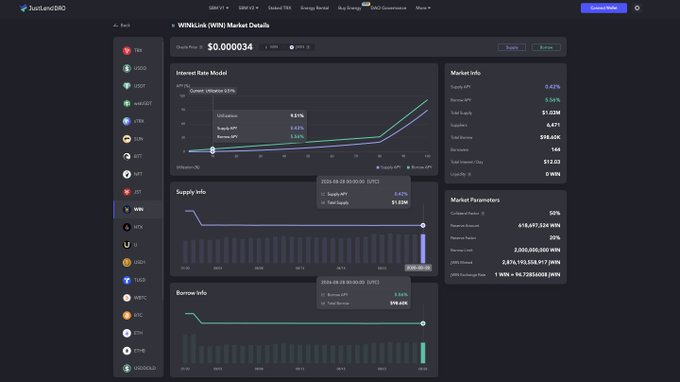Open Energy Rental page
This screenshot has height=382, width=680.
point(314,8)
